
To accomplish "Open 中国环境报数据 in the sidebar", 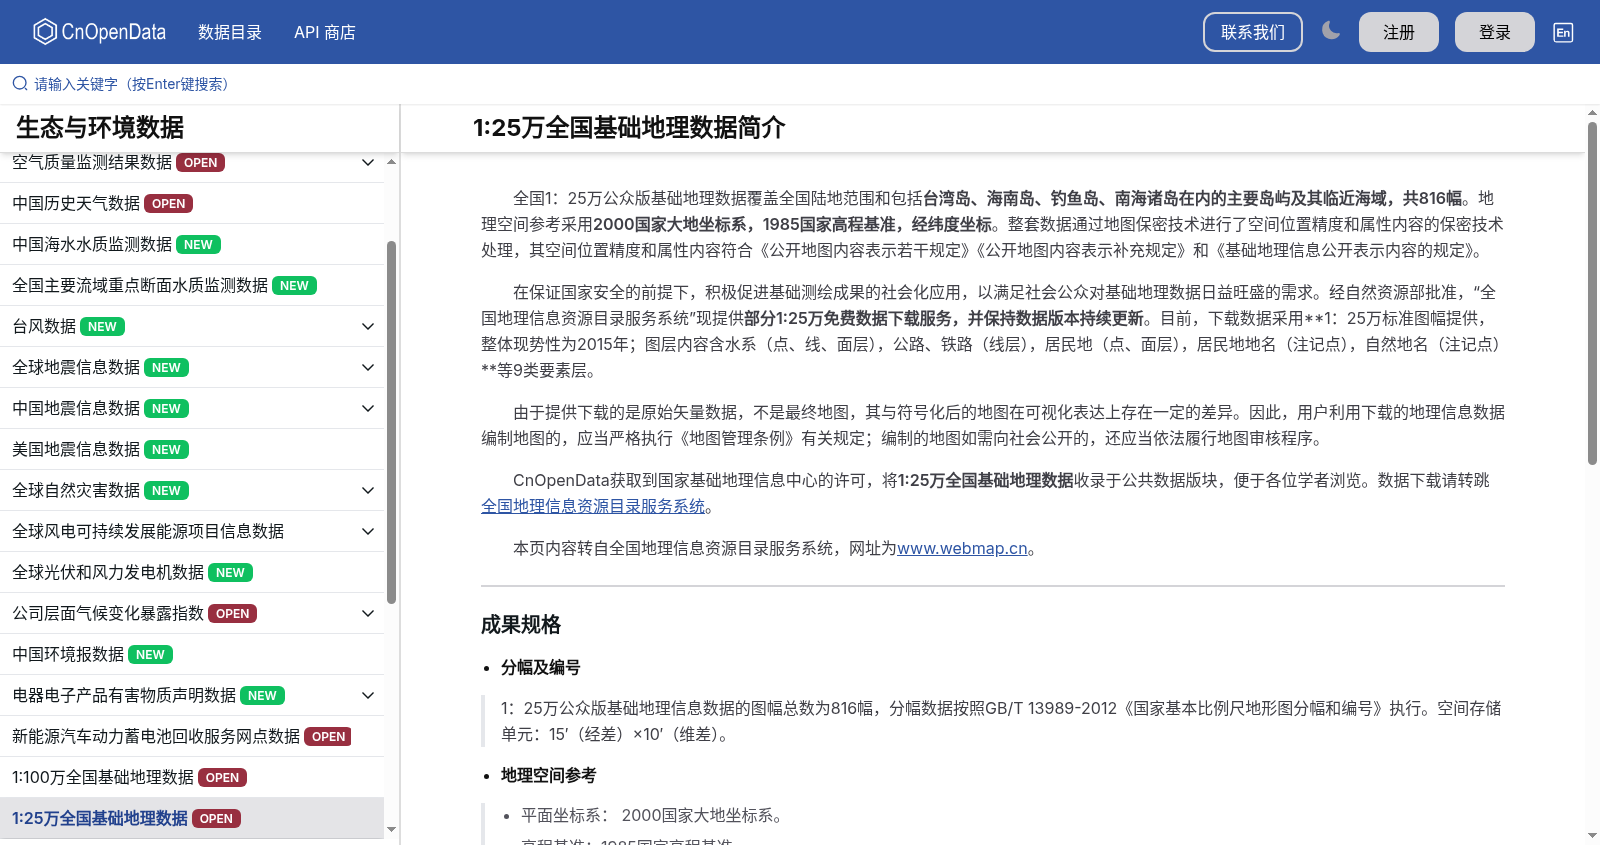I will [x=68, y=654].
